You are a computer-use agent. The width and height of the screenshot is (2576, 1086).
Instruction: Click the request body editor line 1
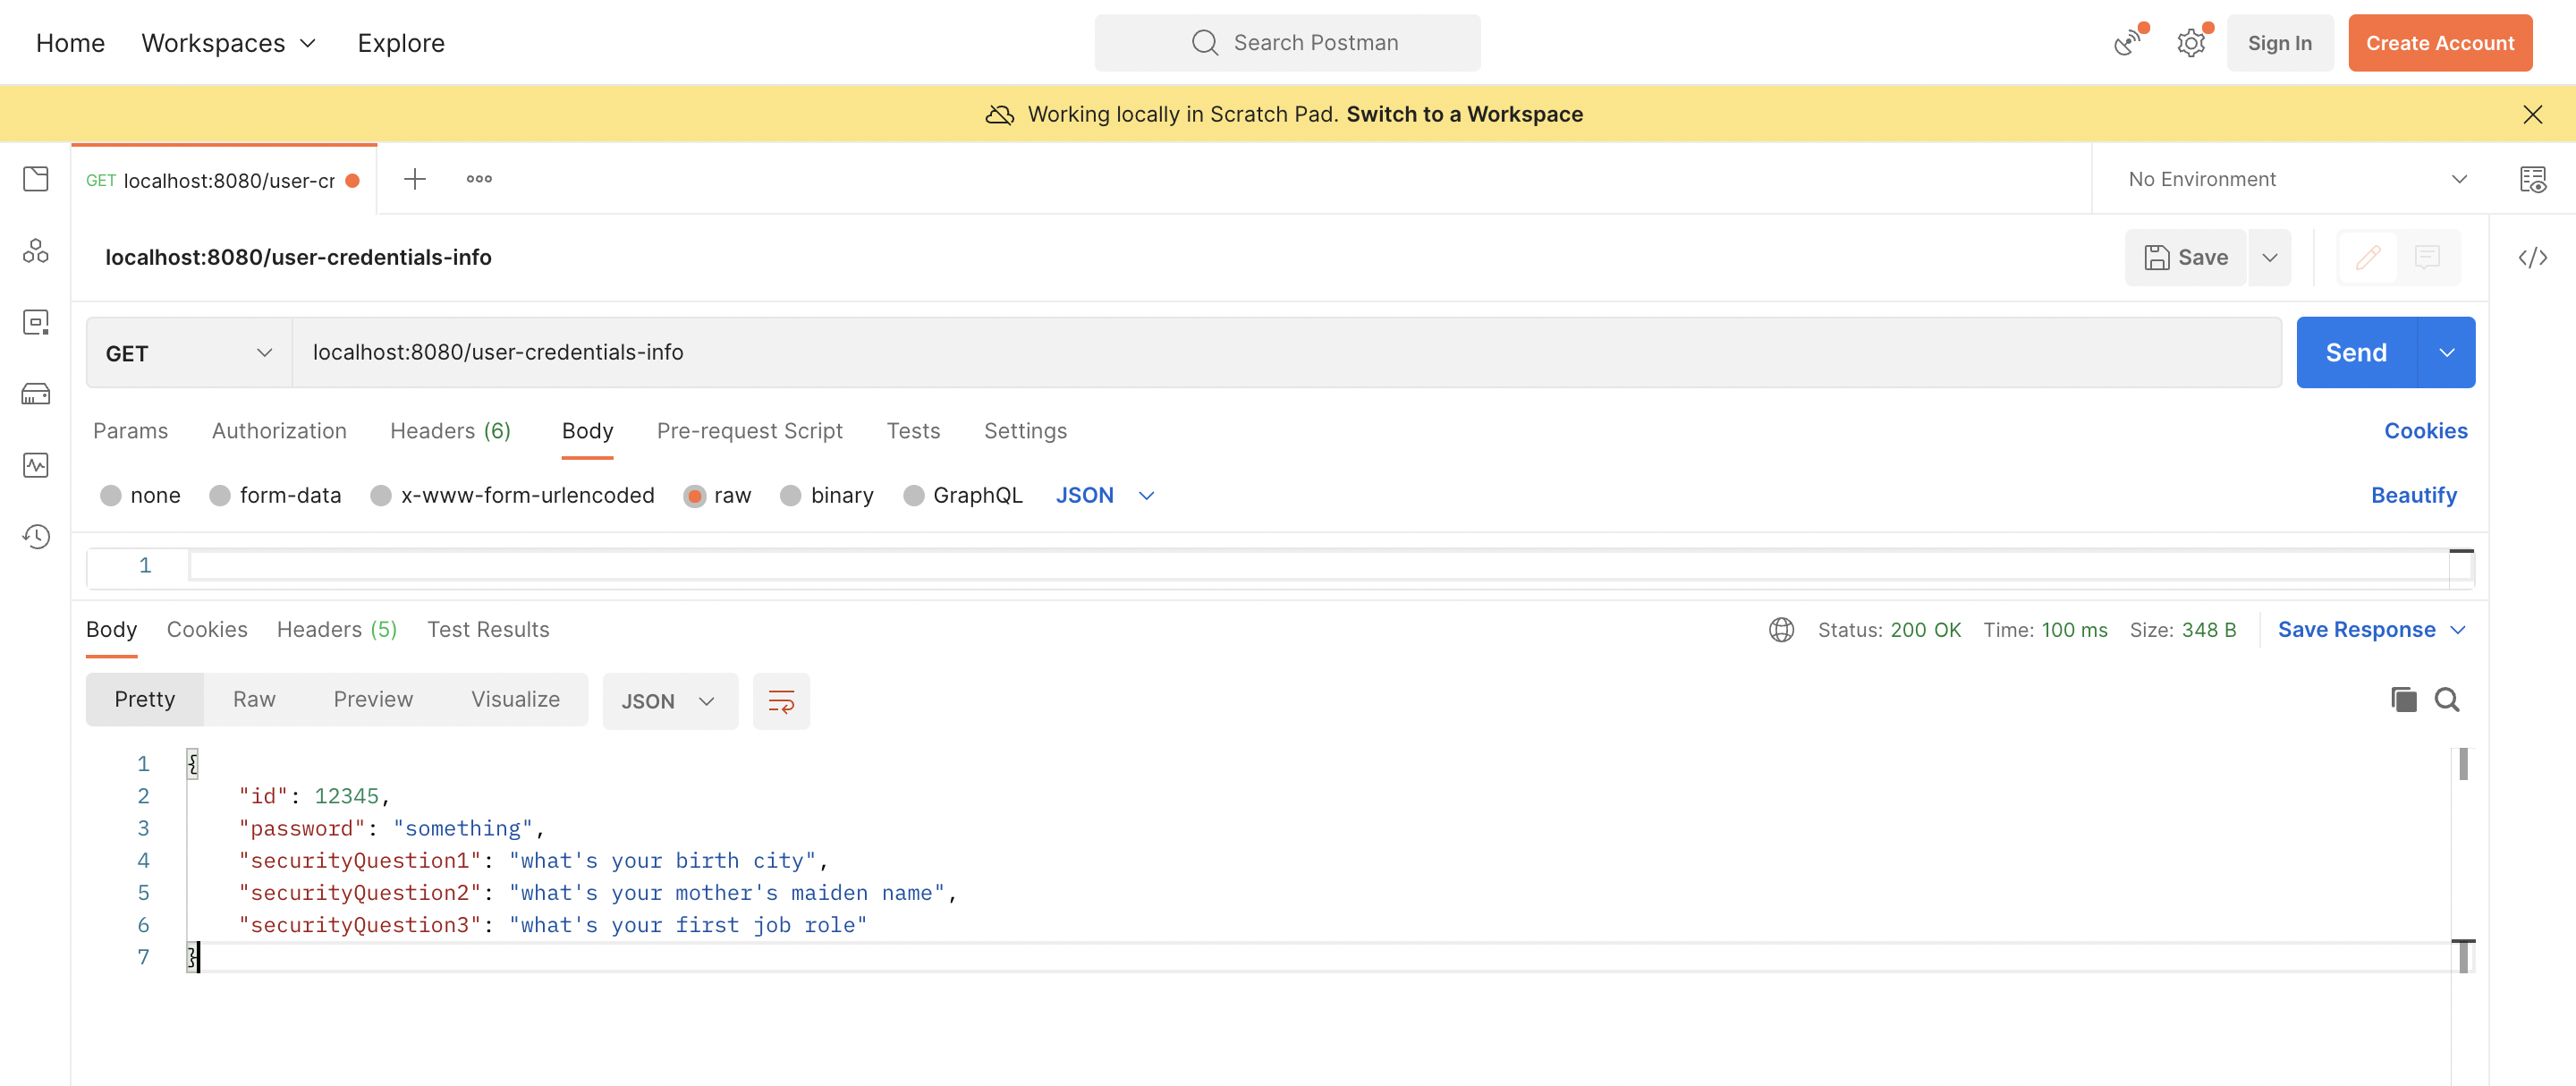point(1318,566)
